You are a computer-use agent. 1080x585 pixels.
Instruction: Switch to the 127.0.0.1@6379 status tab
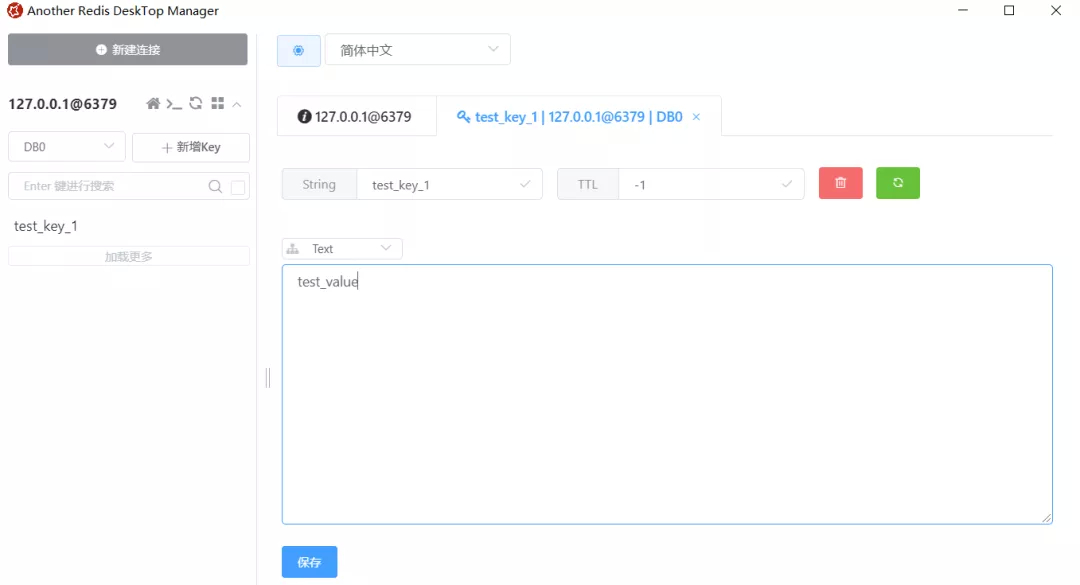point(356,115)
